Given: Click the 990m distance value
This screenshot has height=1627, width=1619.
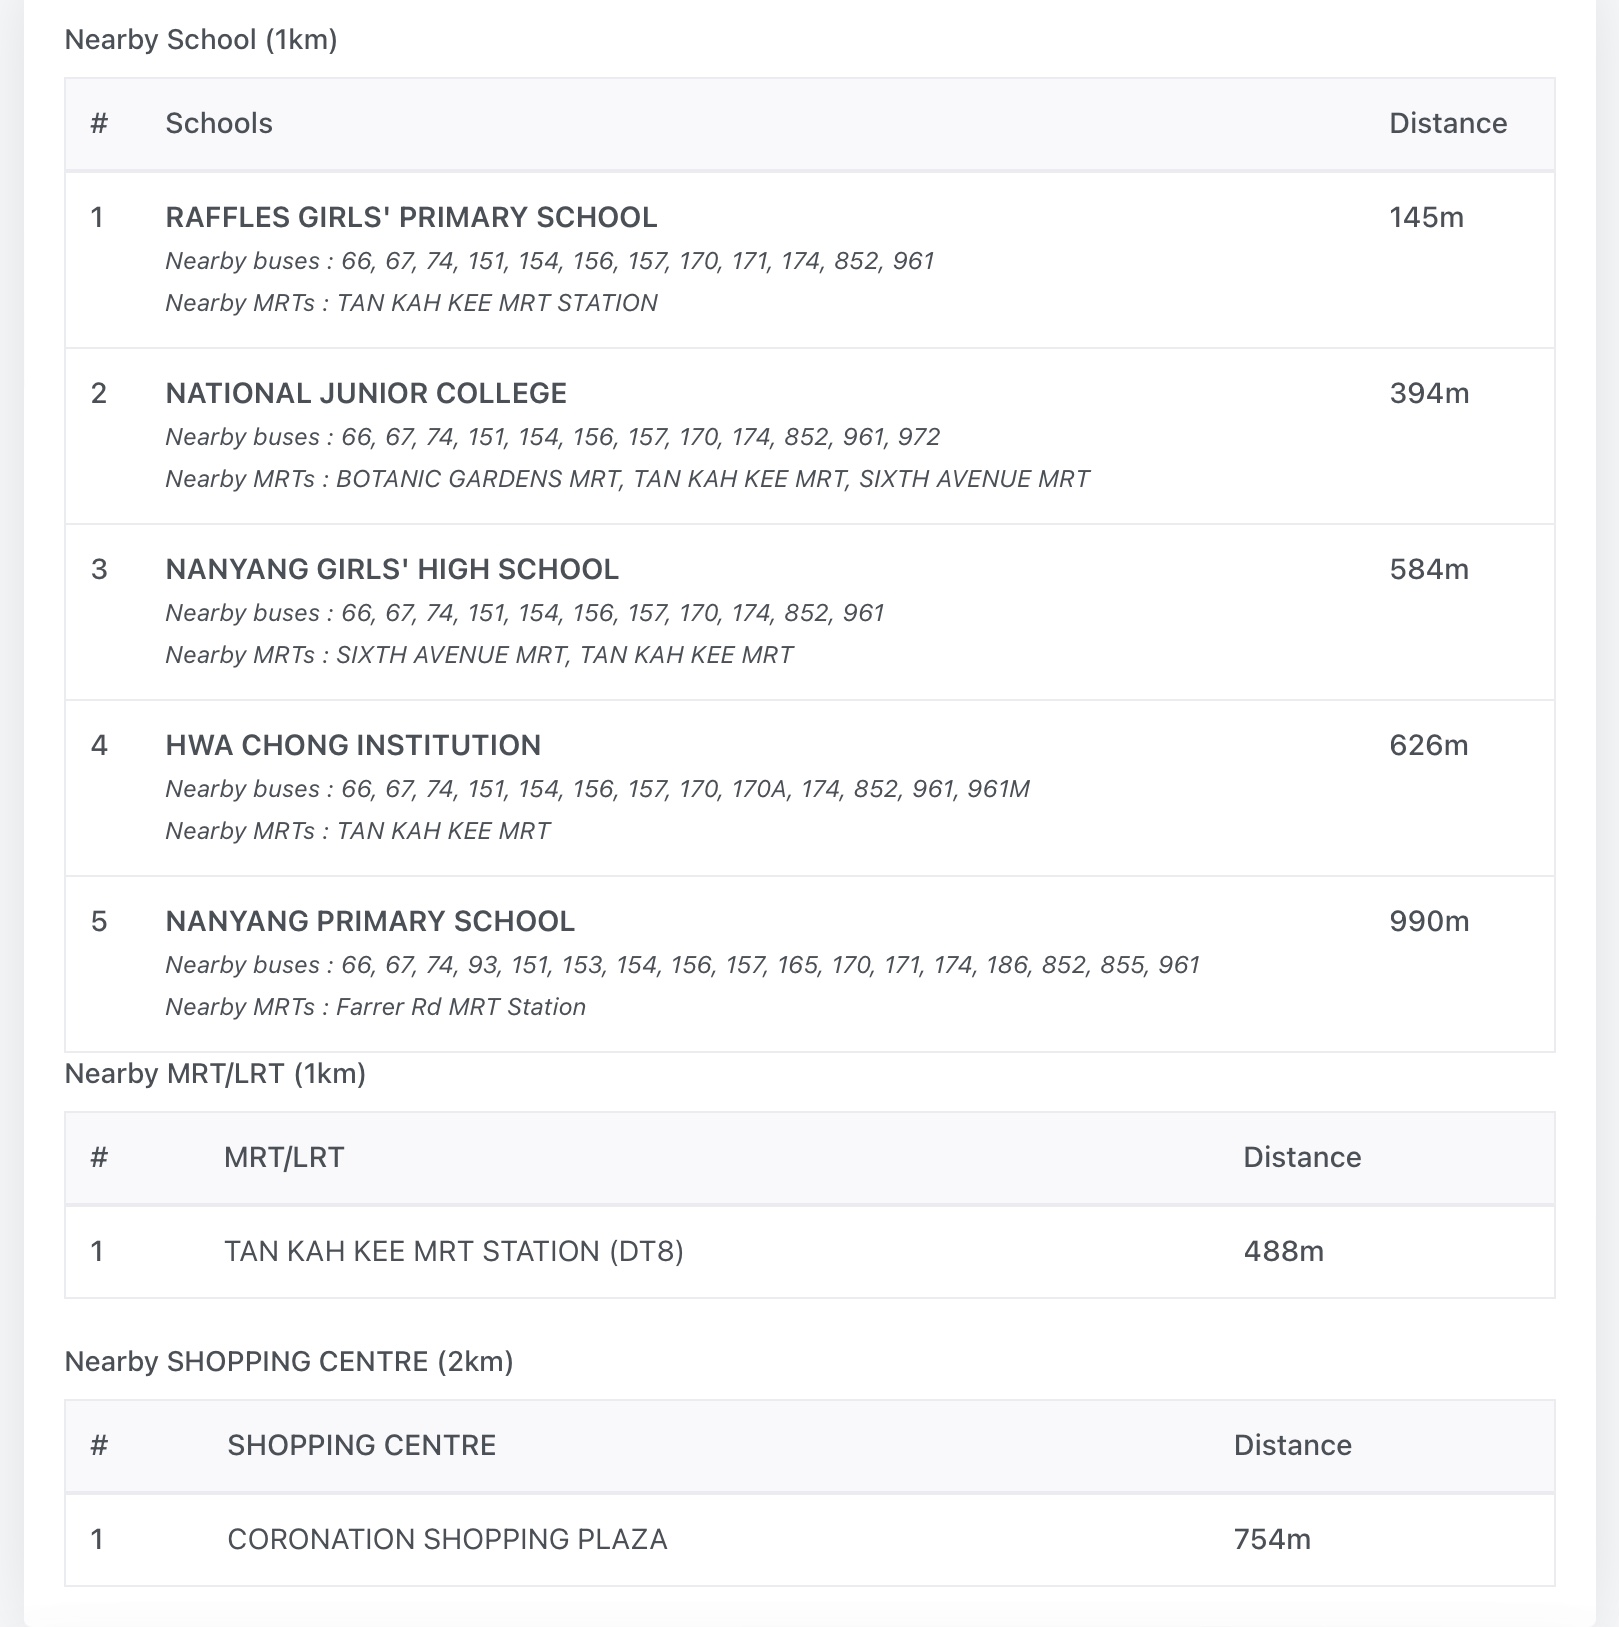Looking at the screenshot, I should [1429, 921].
